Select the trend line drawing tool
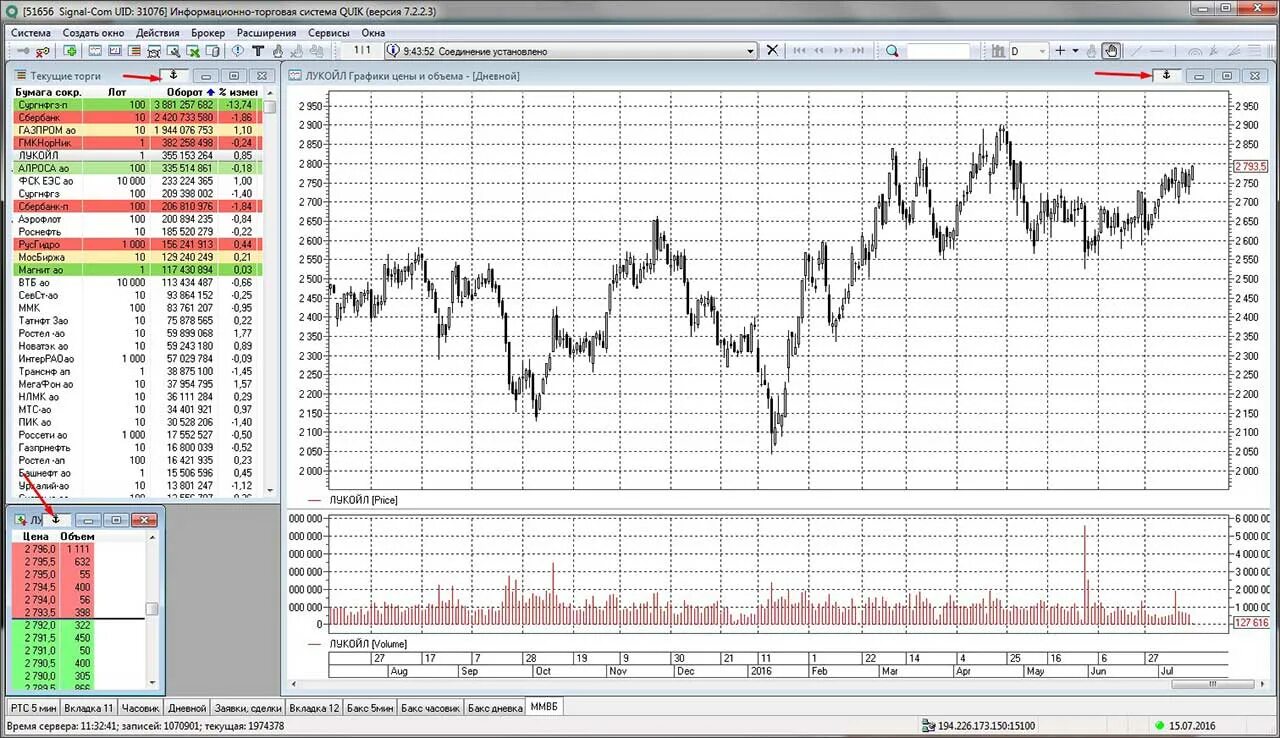Viewport: 1280px width, 738px height. point(1136,50)
